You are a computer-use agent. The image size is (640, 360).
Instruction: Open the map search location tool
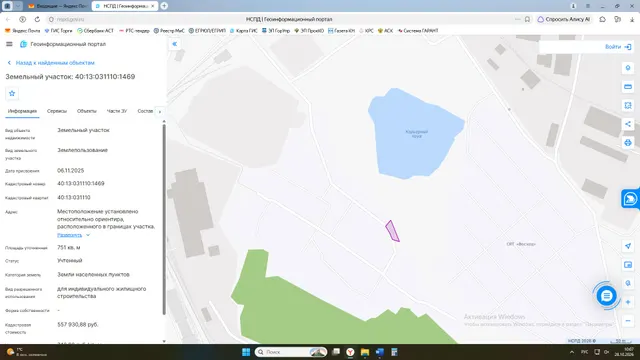click(x=628, y=283)
